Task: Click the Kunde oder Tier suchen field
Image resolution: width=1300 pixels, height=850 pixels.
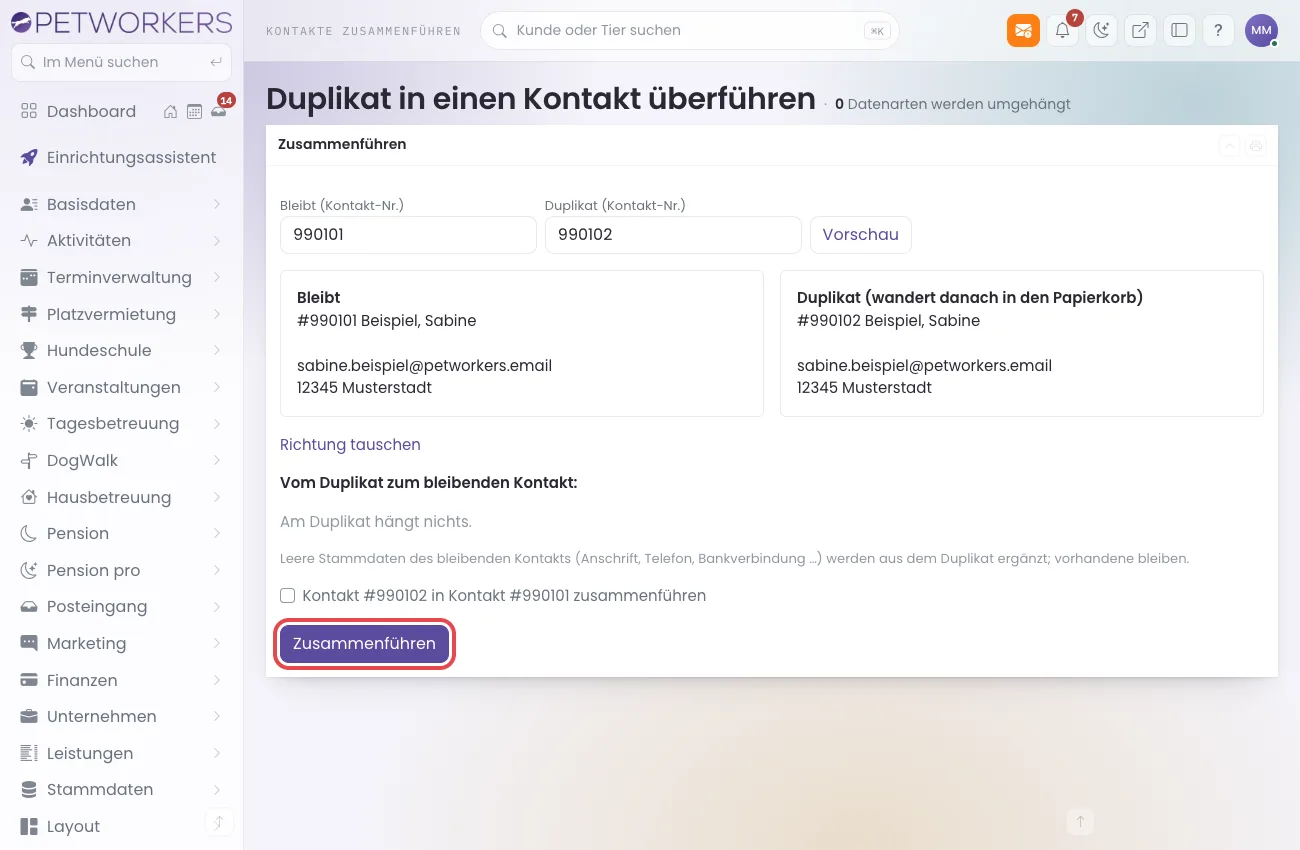Action: (x=689, y=31)
